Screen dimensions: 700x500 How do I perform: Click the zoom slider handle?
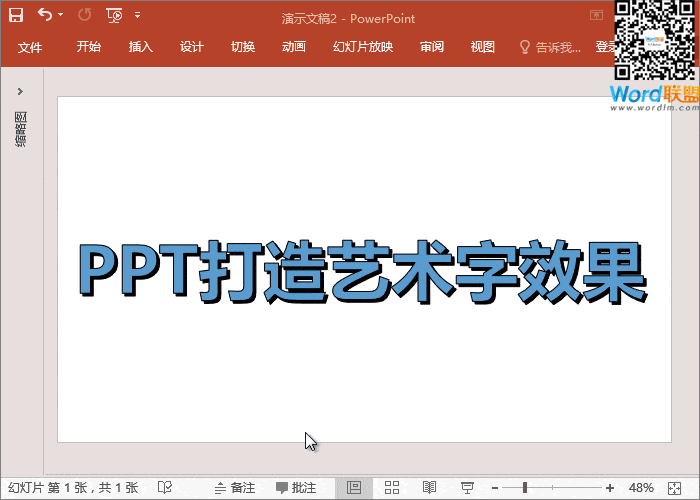525,487
